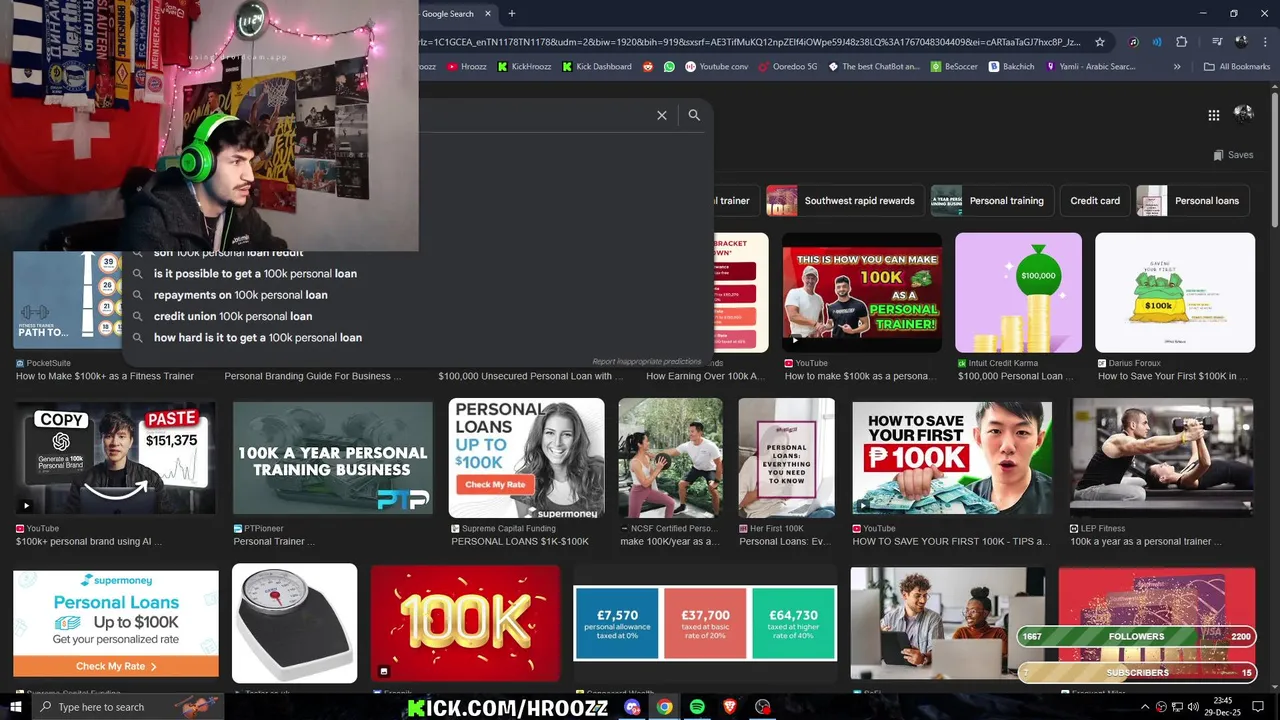Select the Personal loans filter chip
Screen dimensions: 1280x720
click(1192, 201)
